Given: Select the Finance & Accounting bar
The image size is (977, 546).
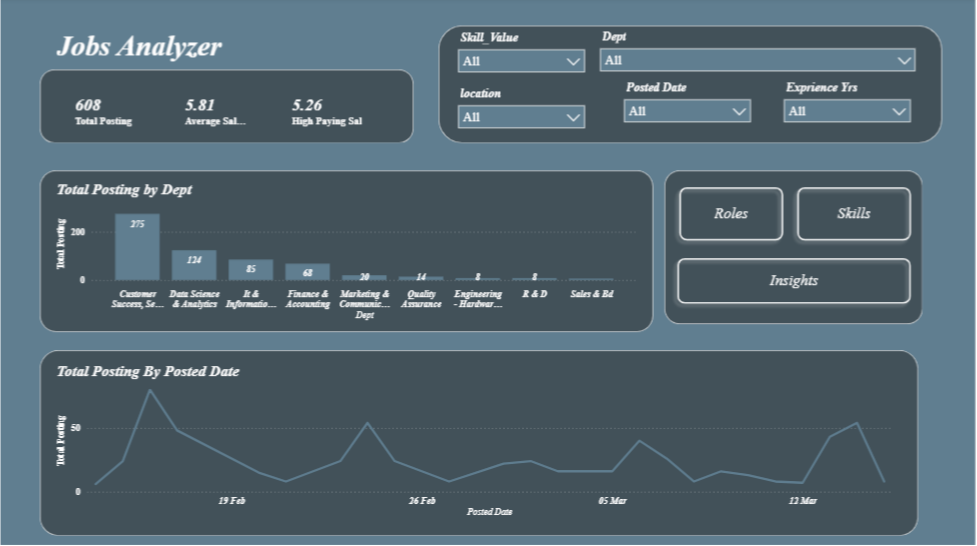Looking at the screenshot, I should tap(307, 272).
